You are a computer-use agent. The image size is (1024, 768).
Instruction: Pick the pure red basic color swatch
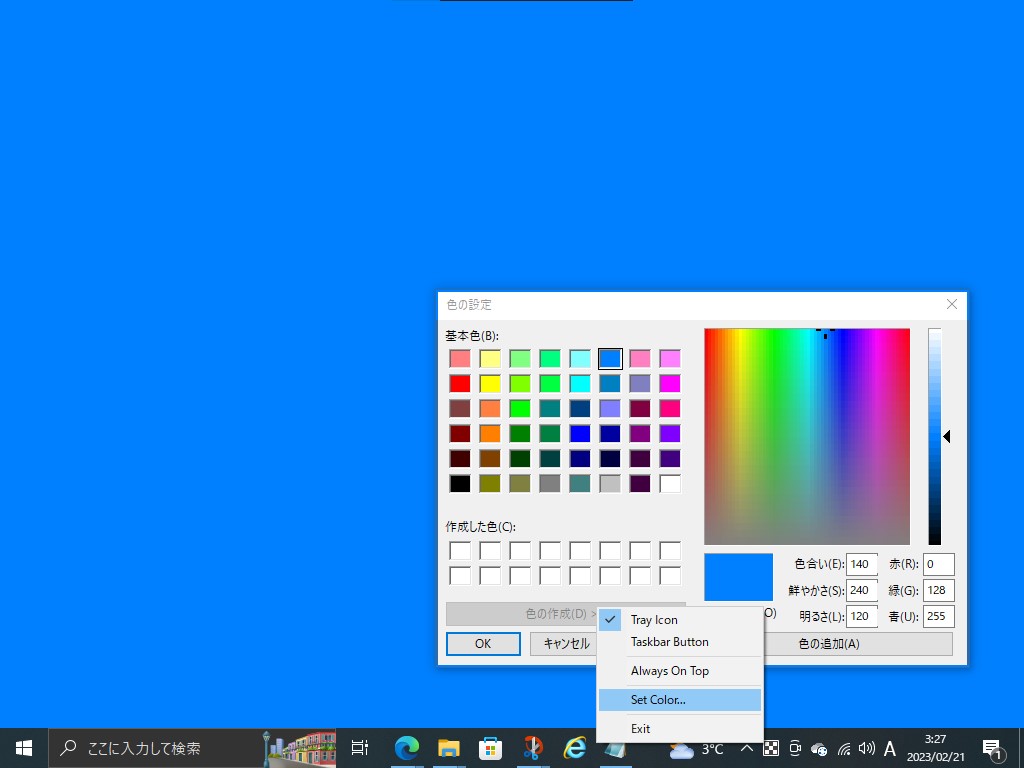coord(460,383)
